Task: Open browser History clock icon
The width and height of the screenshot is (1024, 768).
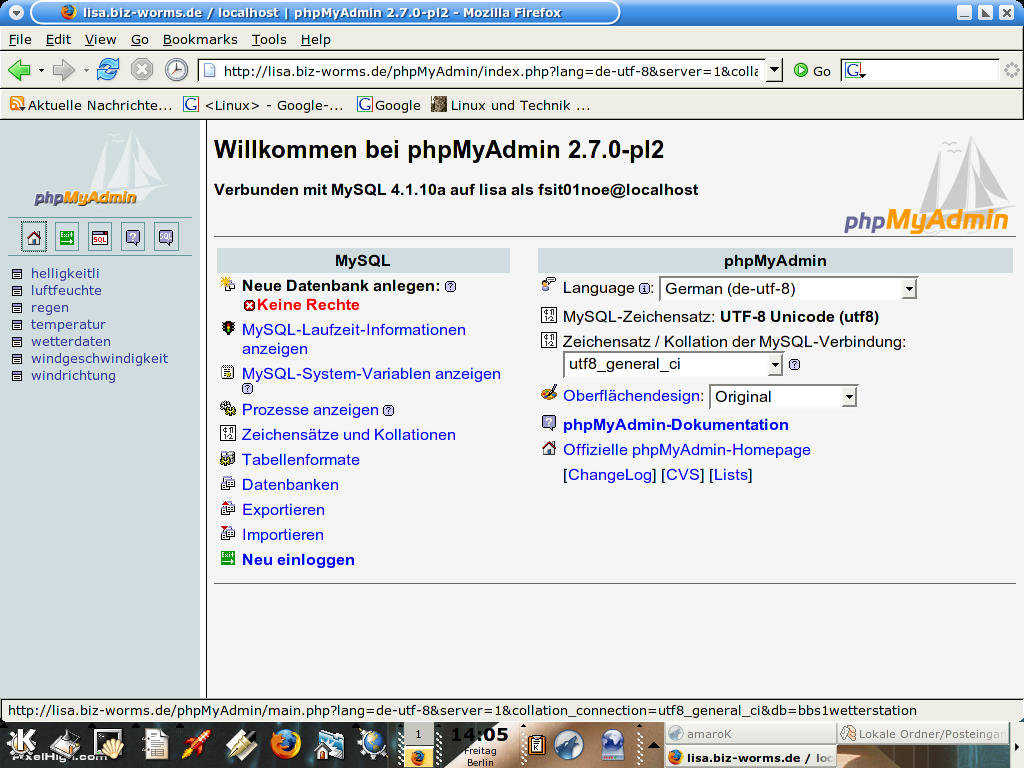Action: 176,70
